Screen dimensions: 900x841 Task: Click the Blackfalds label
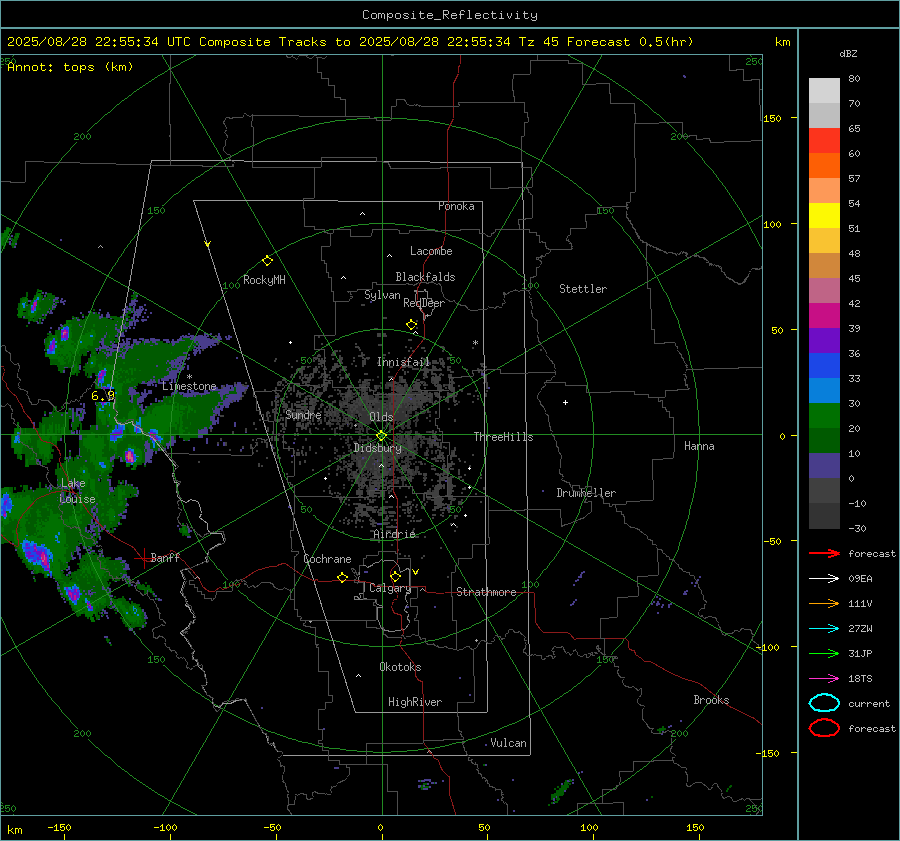click(425, 277)
